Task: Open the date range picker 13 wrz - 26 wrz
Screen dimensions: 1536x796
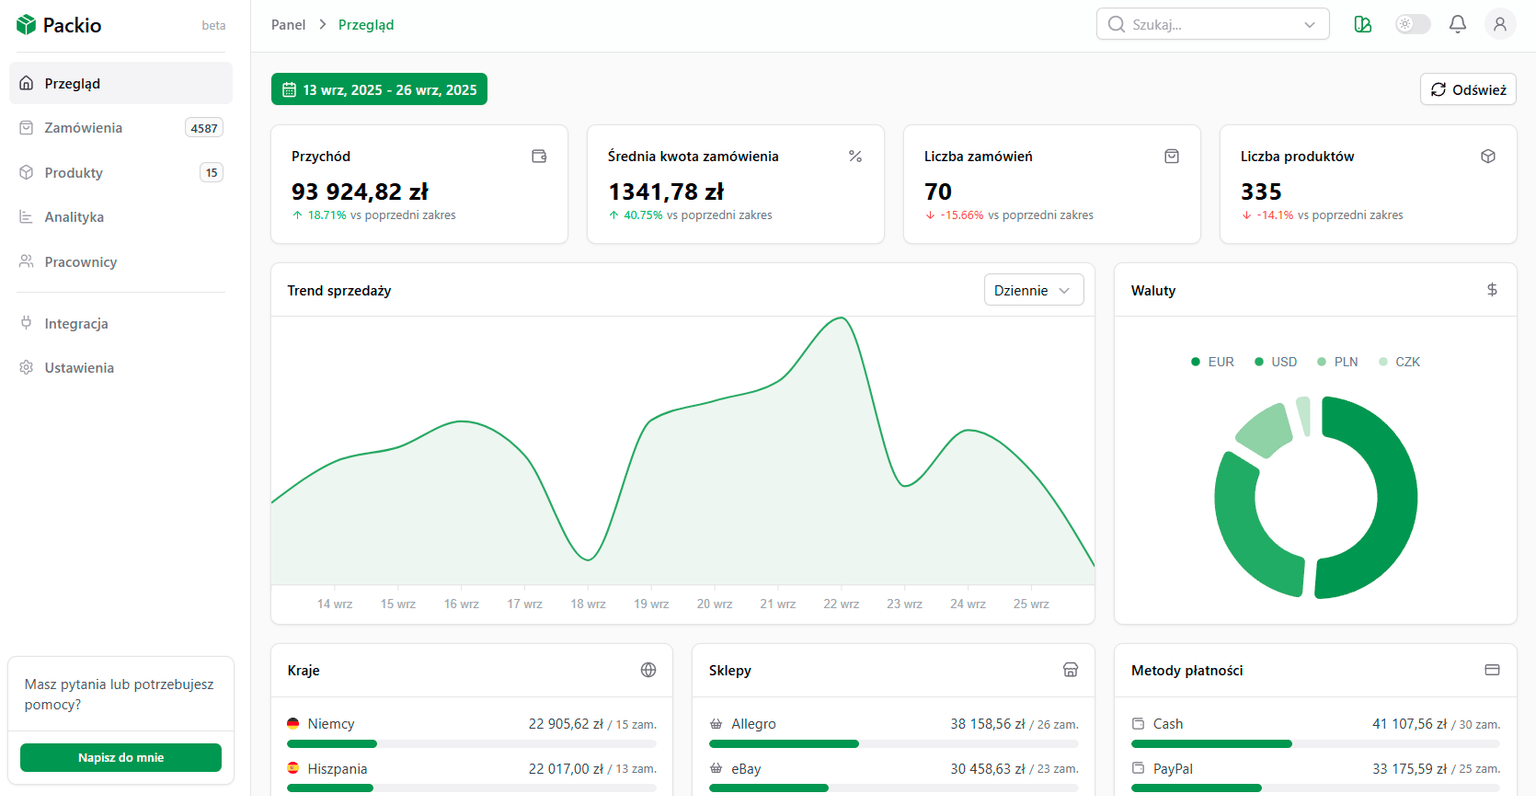Action: [379, 90]
